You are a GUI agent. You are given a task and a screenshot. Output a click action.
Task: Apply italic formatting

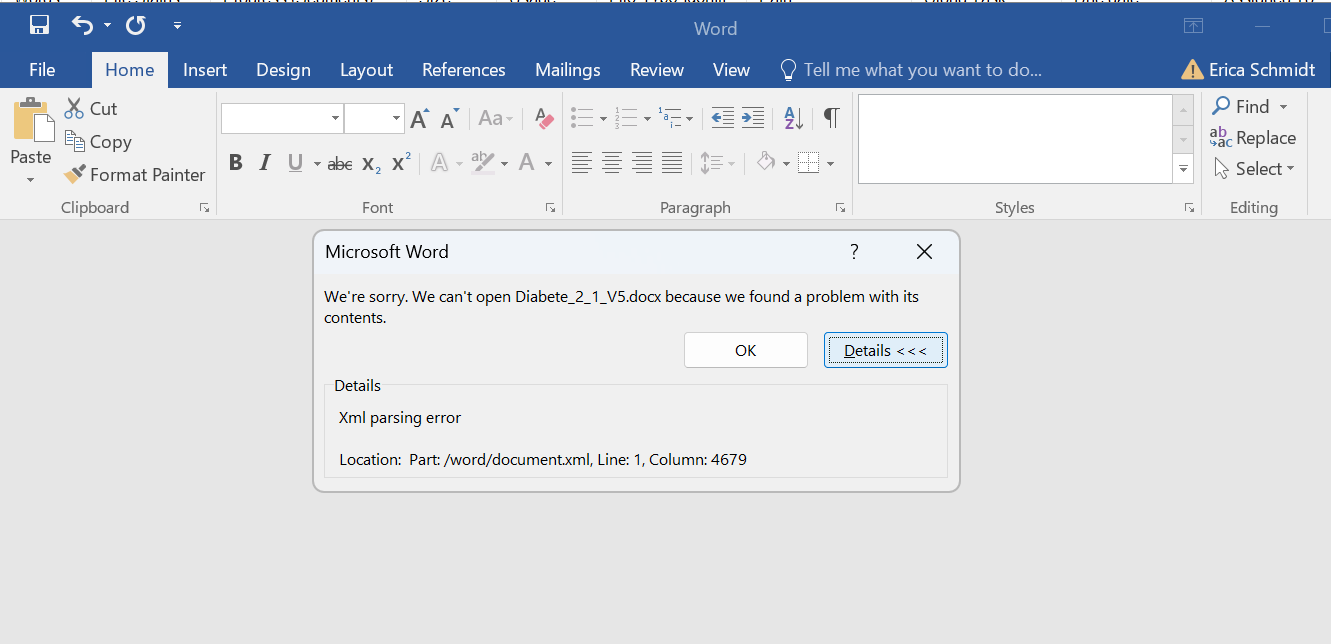tap(264, 161)
